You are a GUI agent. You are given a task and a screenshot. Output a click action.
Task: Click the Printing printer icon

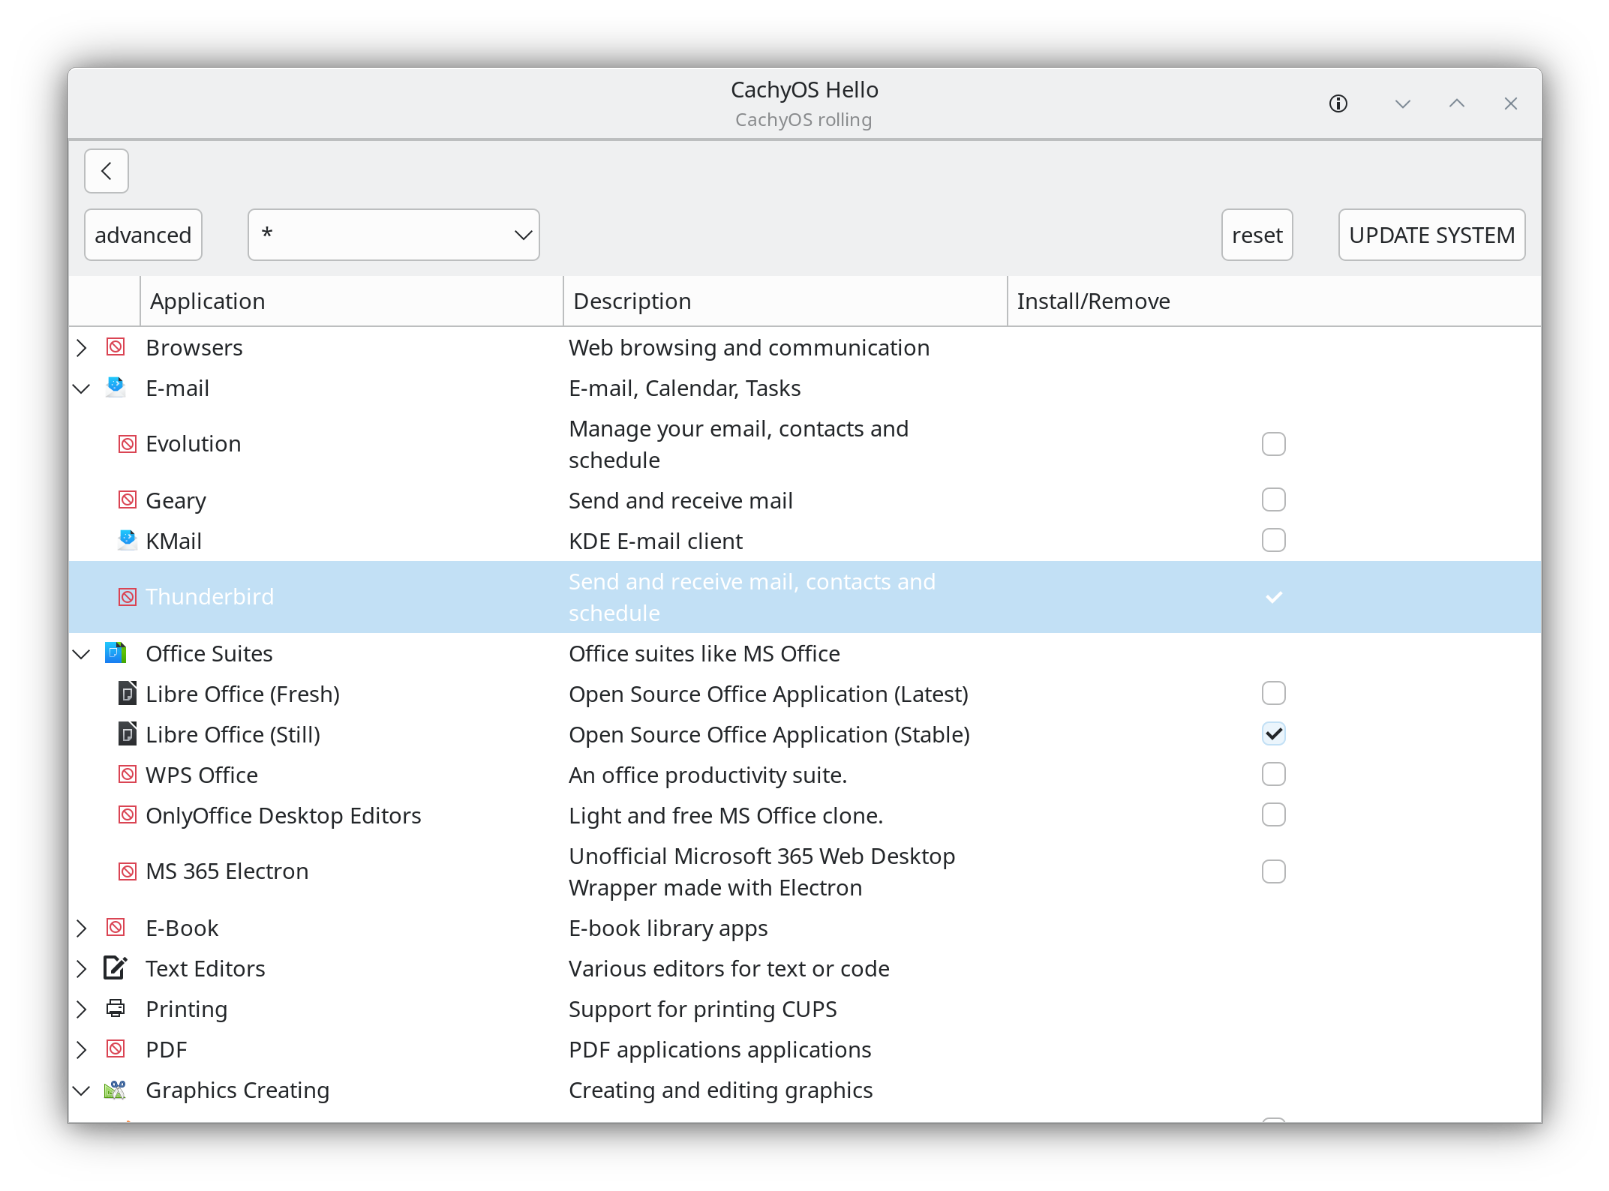pos(116,1008)
